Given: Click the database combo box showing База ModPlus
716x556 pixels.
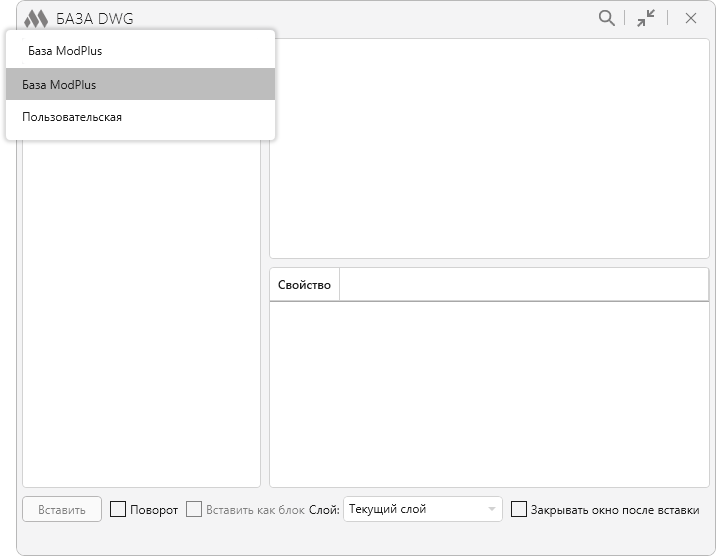Looking at the screenshot, I should point(140,51).
